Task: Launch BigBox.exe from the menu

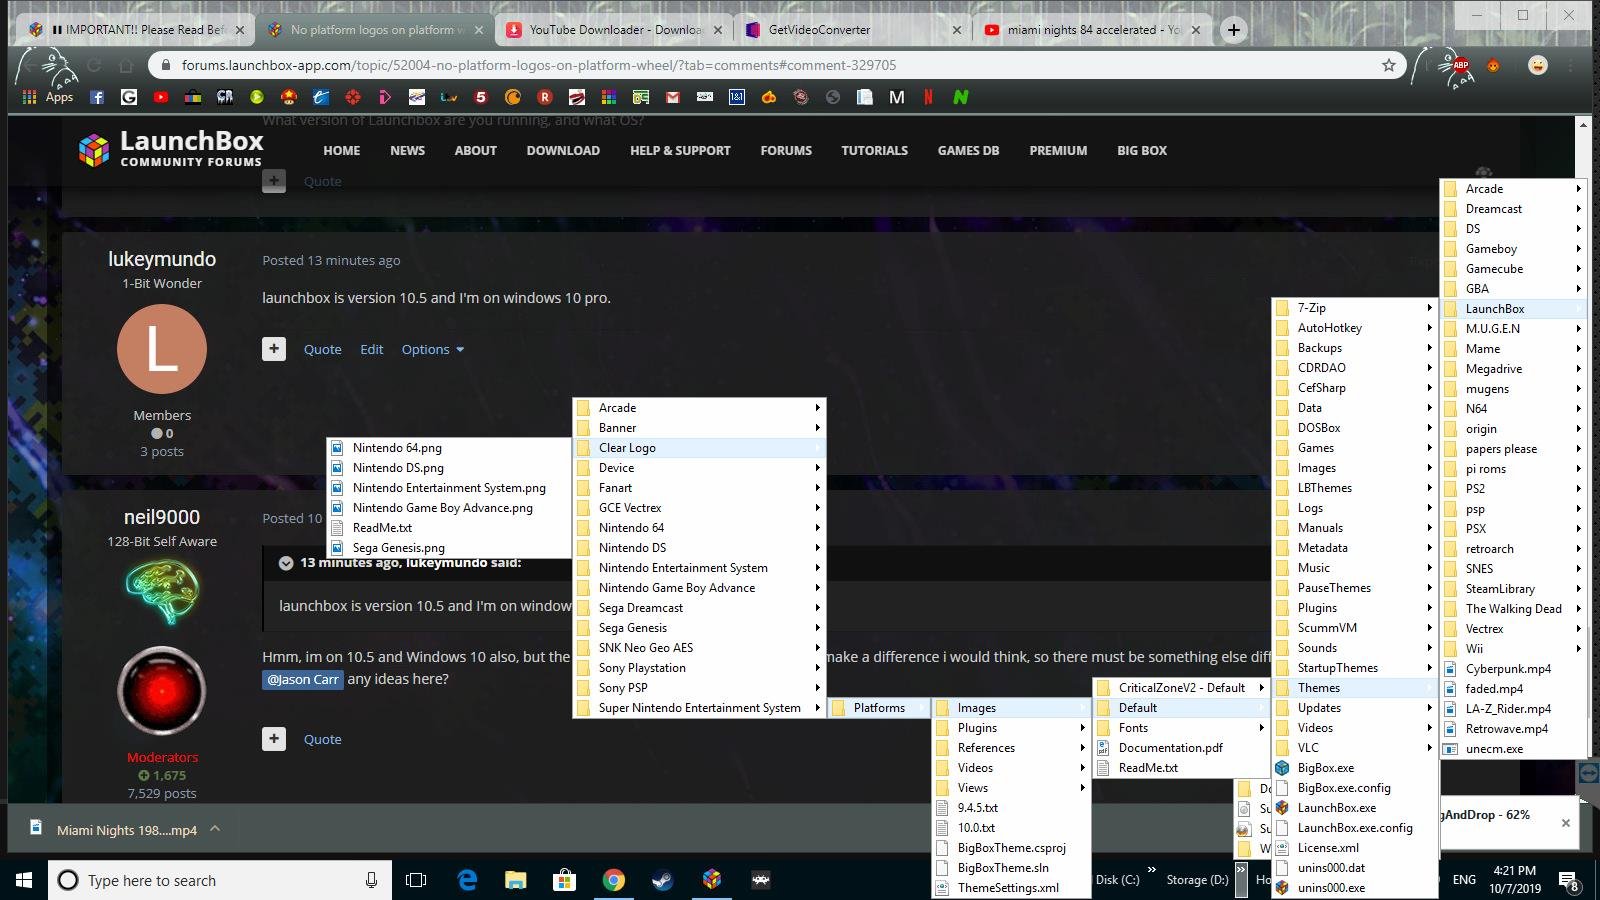Action: click(1355, 768)
